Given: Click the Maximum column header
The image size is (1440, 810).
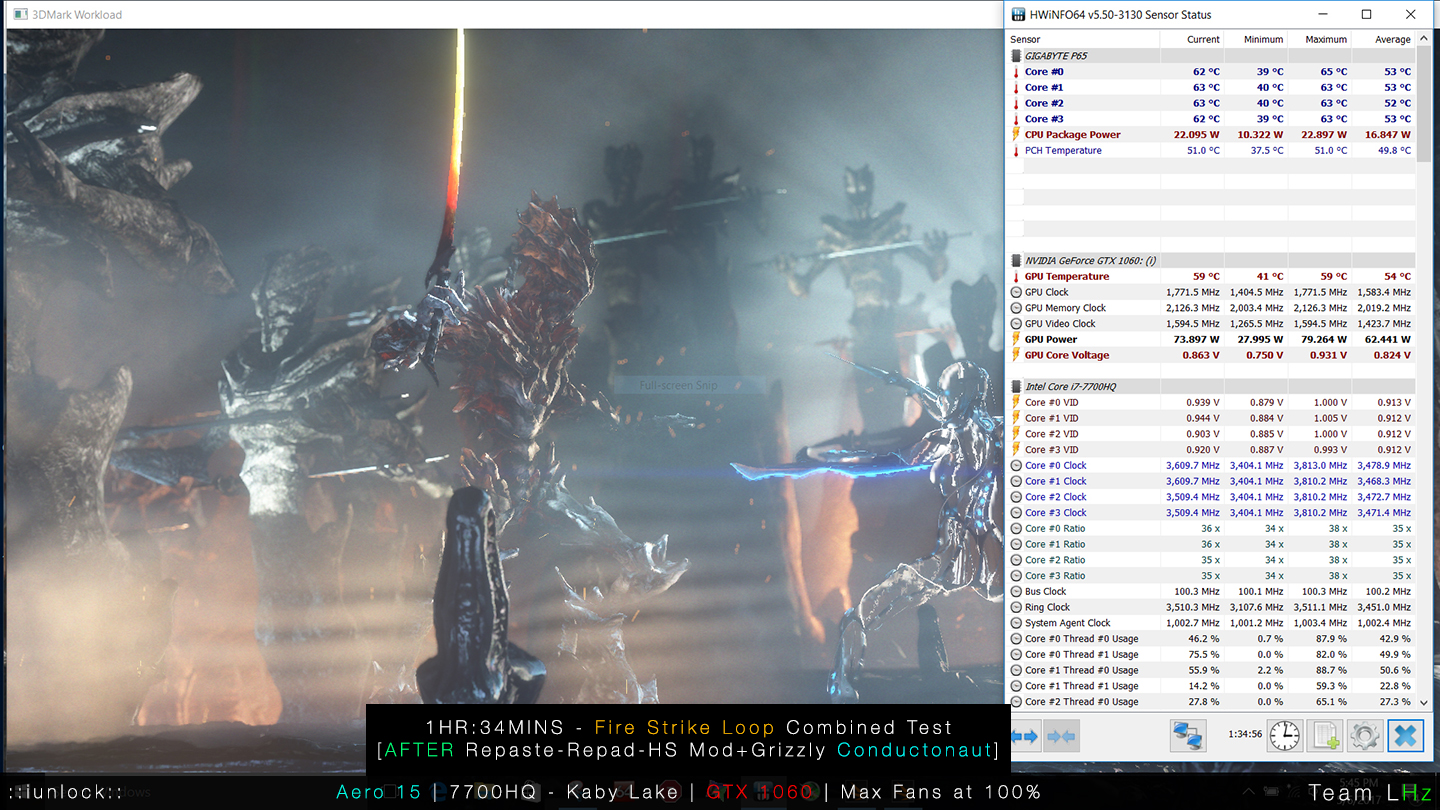Looking at the screenshot, I should click(x=1319, y=40).
